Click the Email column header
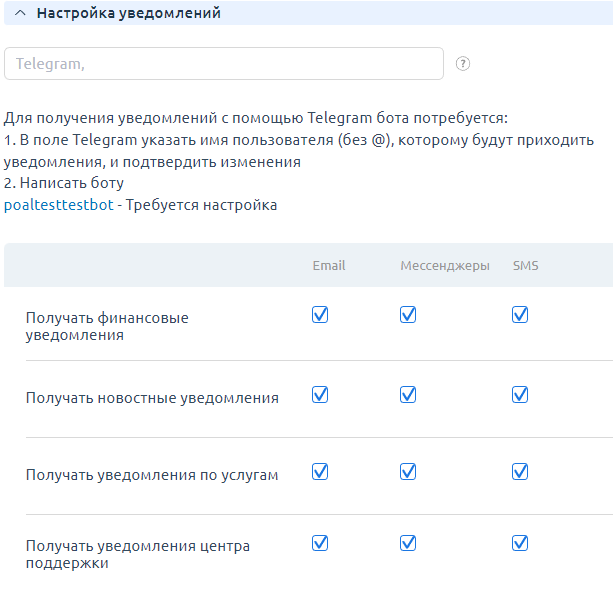Screen dimensions: 613x589 coord(329,266)
